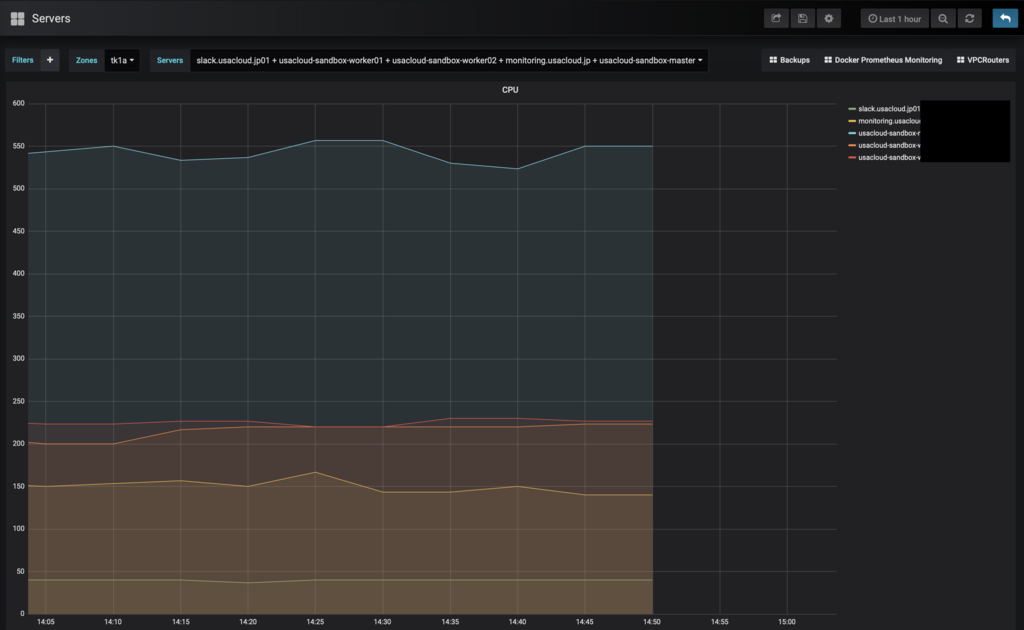Click the blue back arrow button
Image resolution: width=1024 pixels, height=630 pixels.
(1005, 18)
